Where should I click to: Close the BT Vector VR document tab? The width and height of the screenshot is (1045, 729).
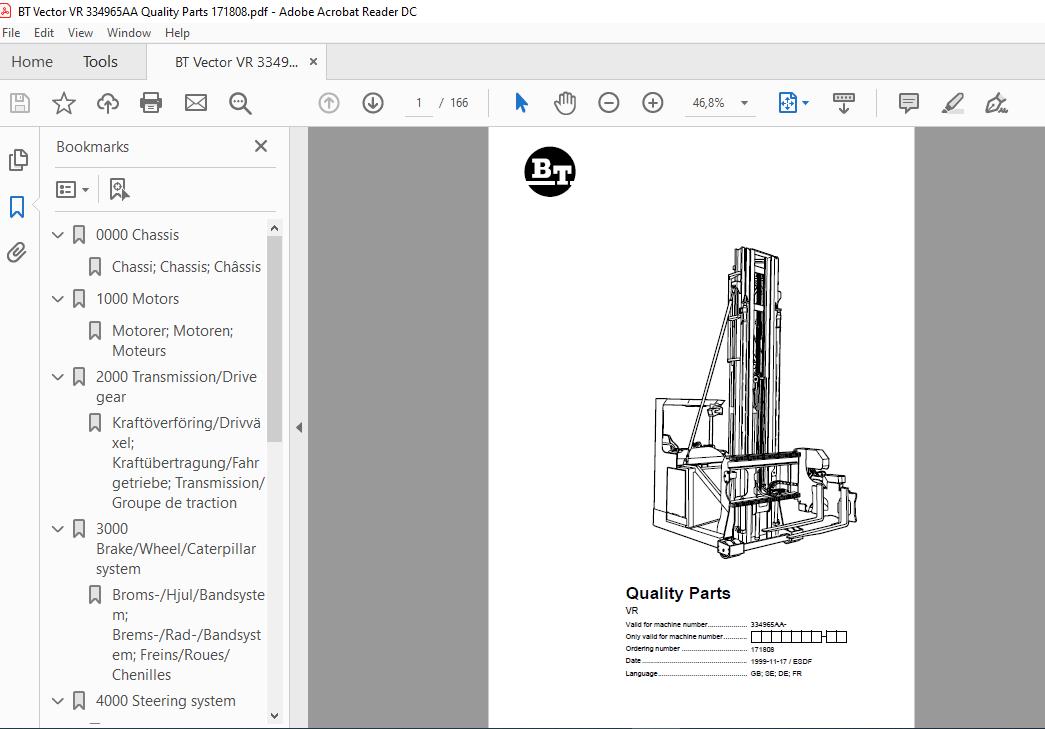coord(313,62)
